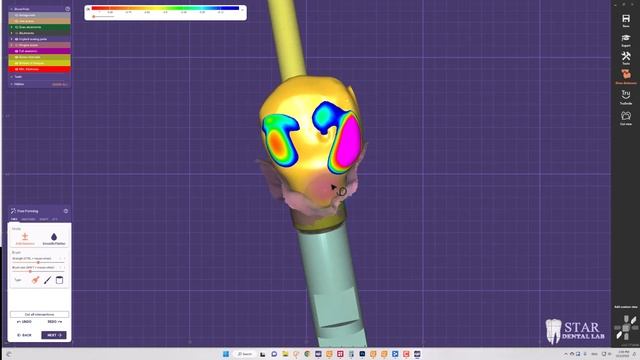Choose the square-shaped brush type icon
The image size is (640, 360).
(59, 280)
